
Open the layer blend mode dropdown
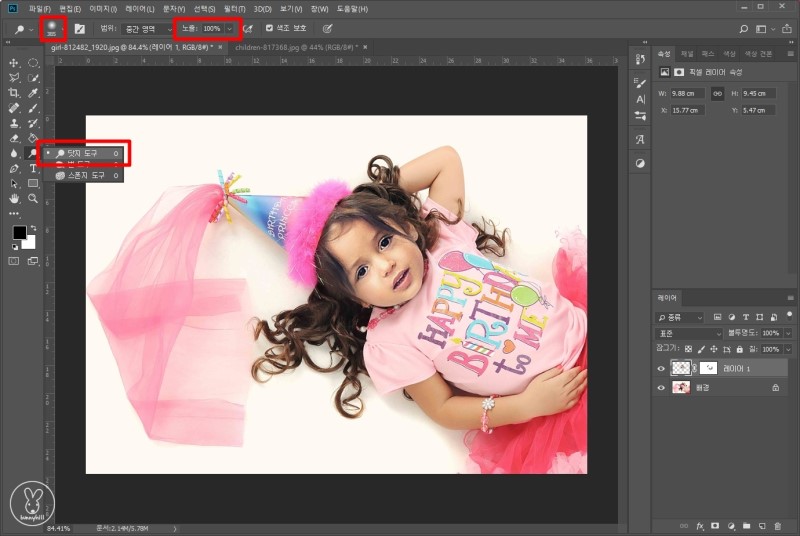pos(689,332)
